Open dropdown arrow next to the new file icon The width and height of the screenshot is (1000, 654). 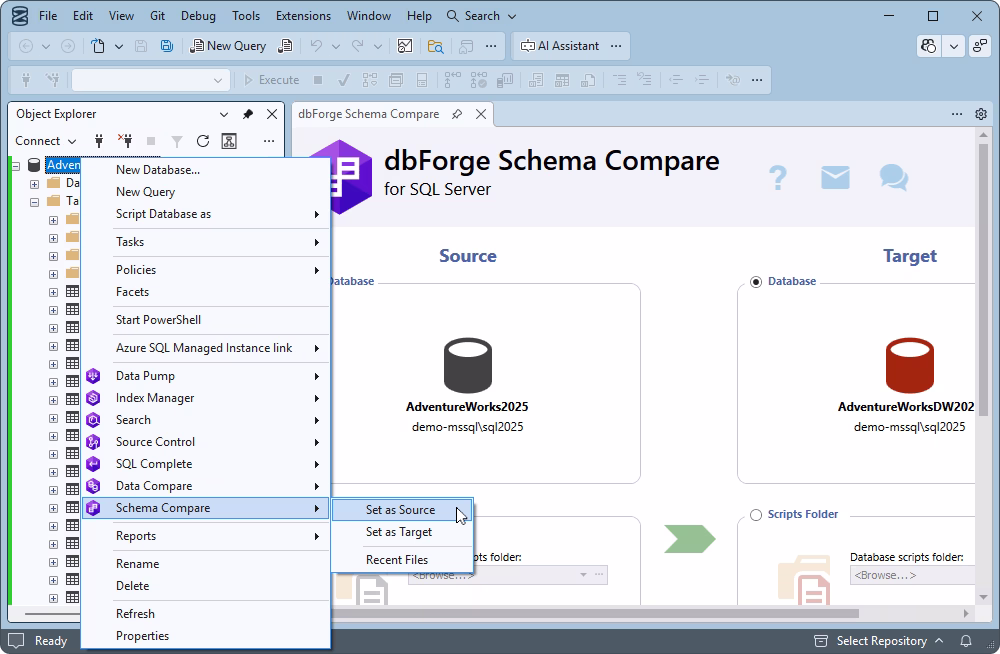tap(119, 46)
